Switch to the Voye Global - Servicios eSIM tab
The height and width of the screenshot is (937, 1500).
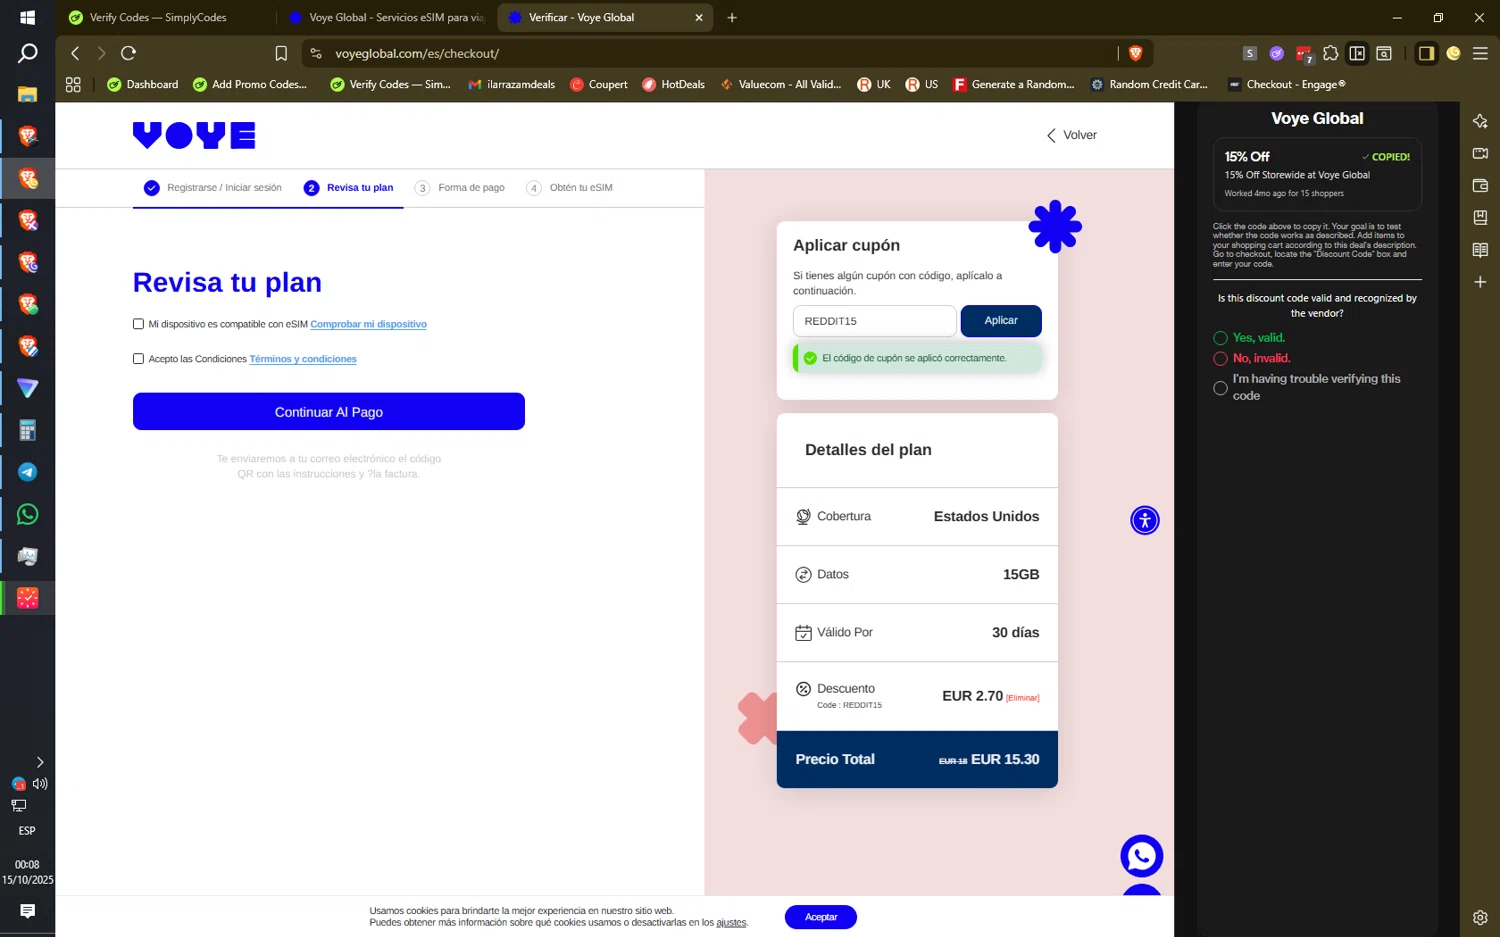[386, 17]
